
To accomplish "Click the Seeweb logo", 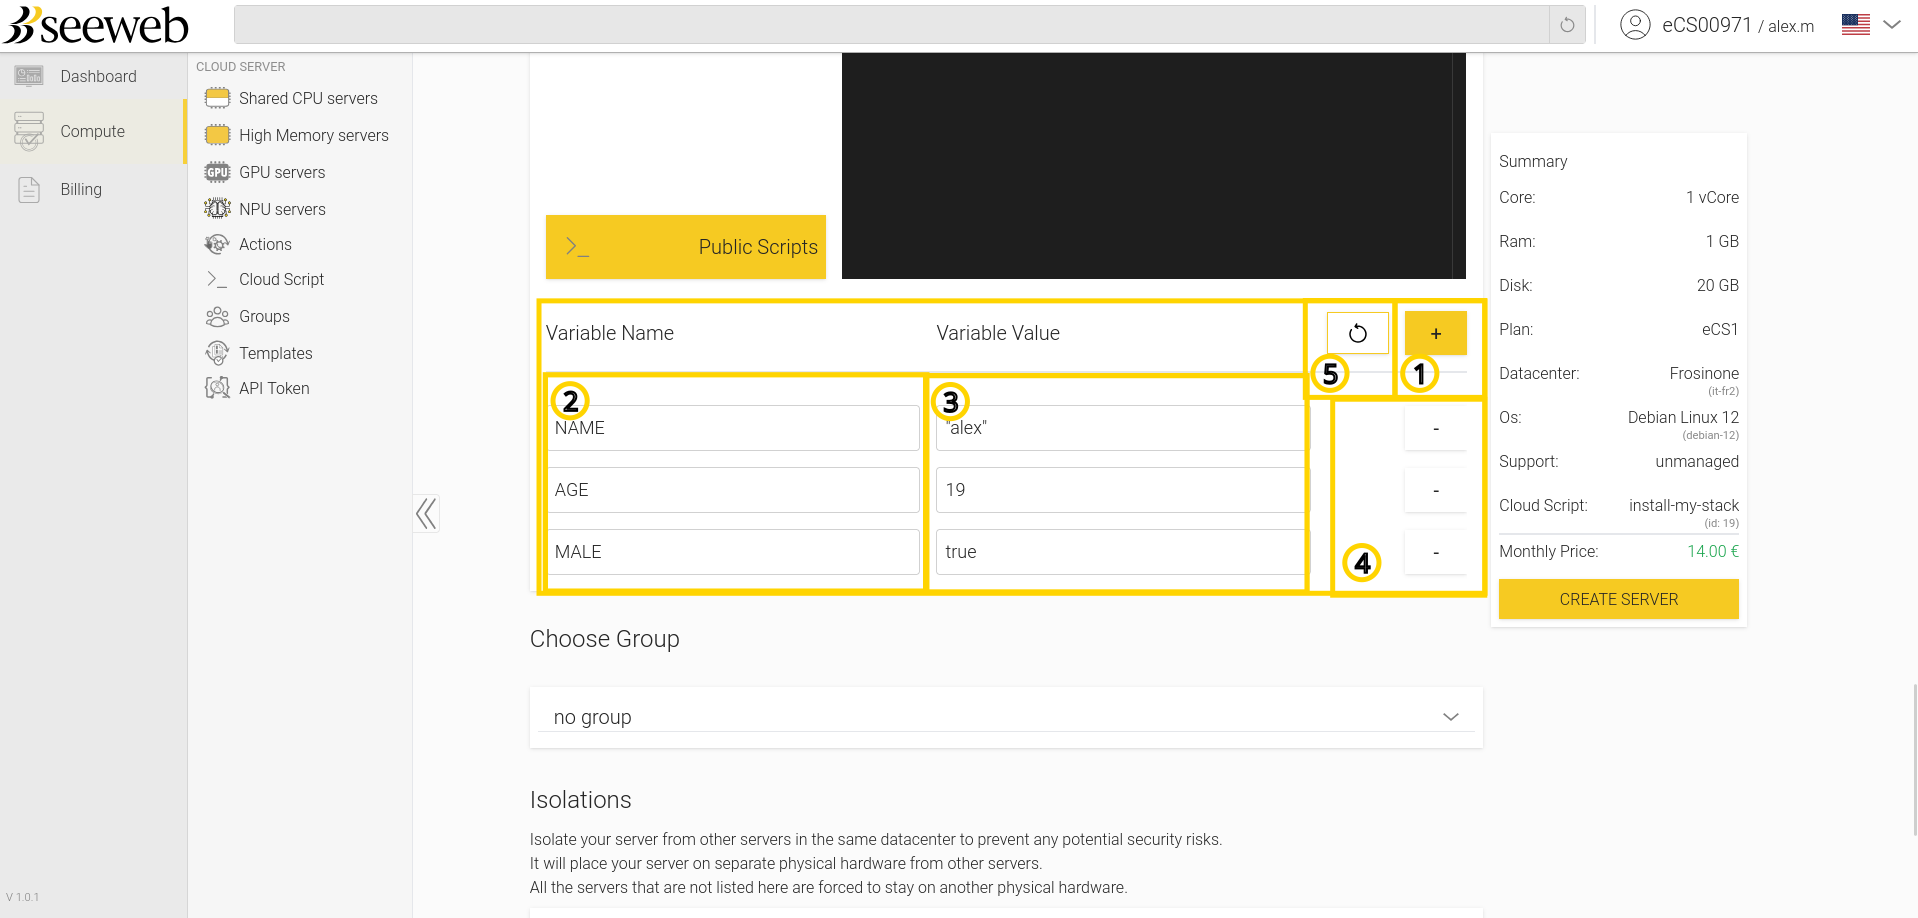I will point(96,25).
